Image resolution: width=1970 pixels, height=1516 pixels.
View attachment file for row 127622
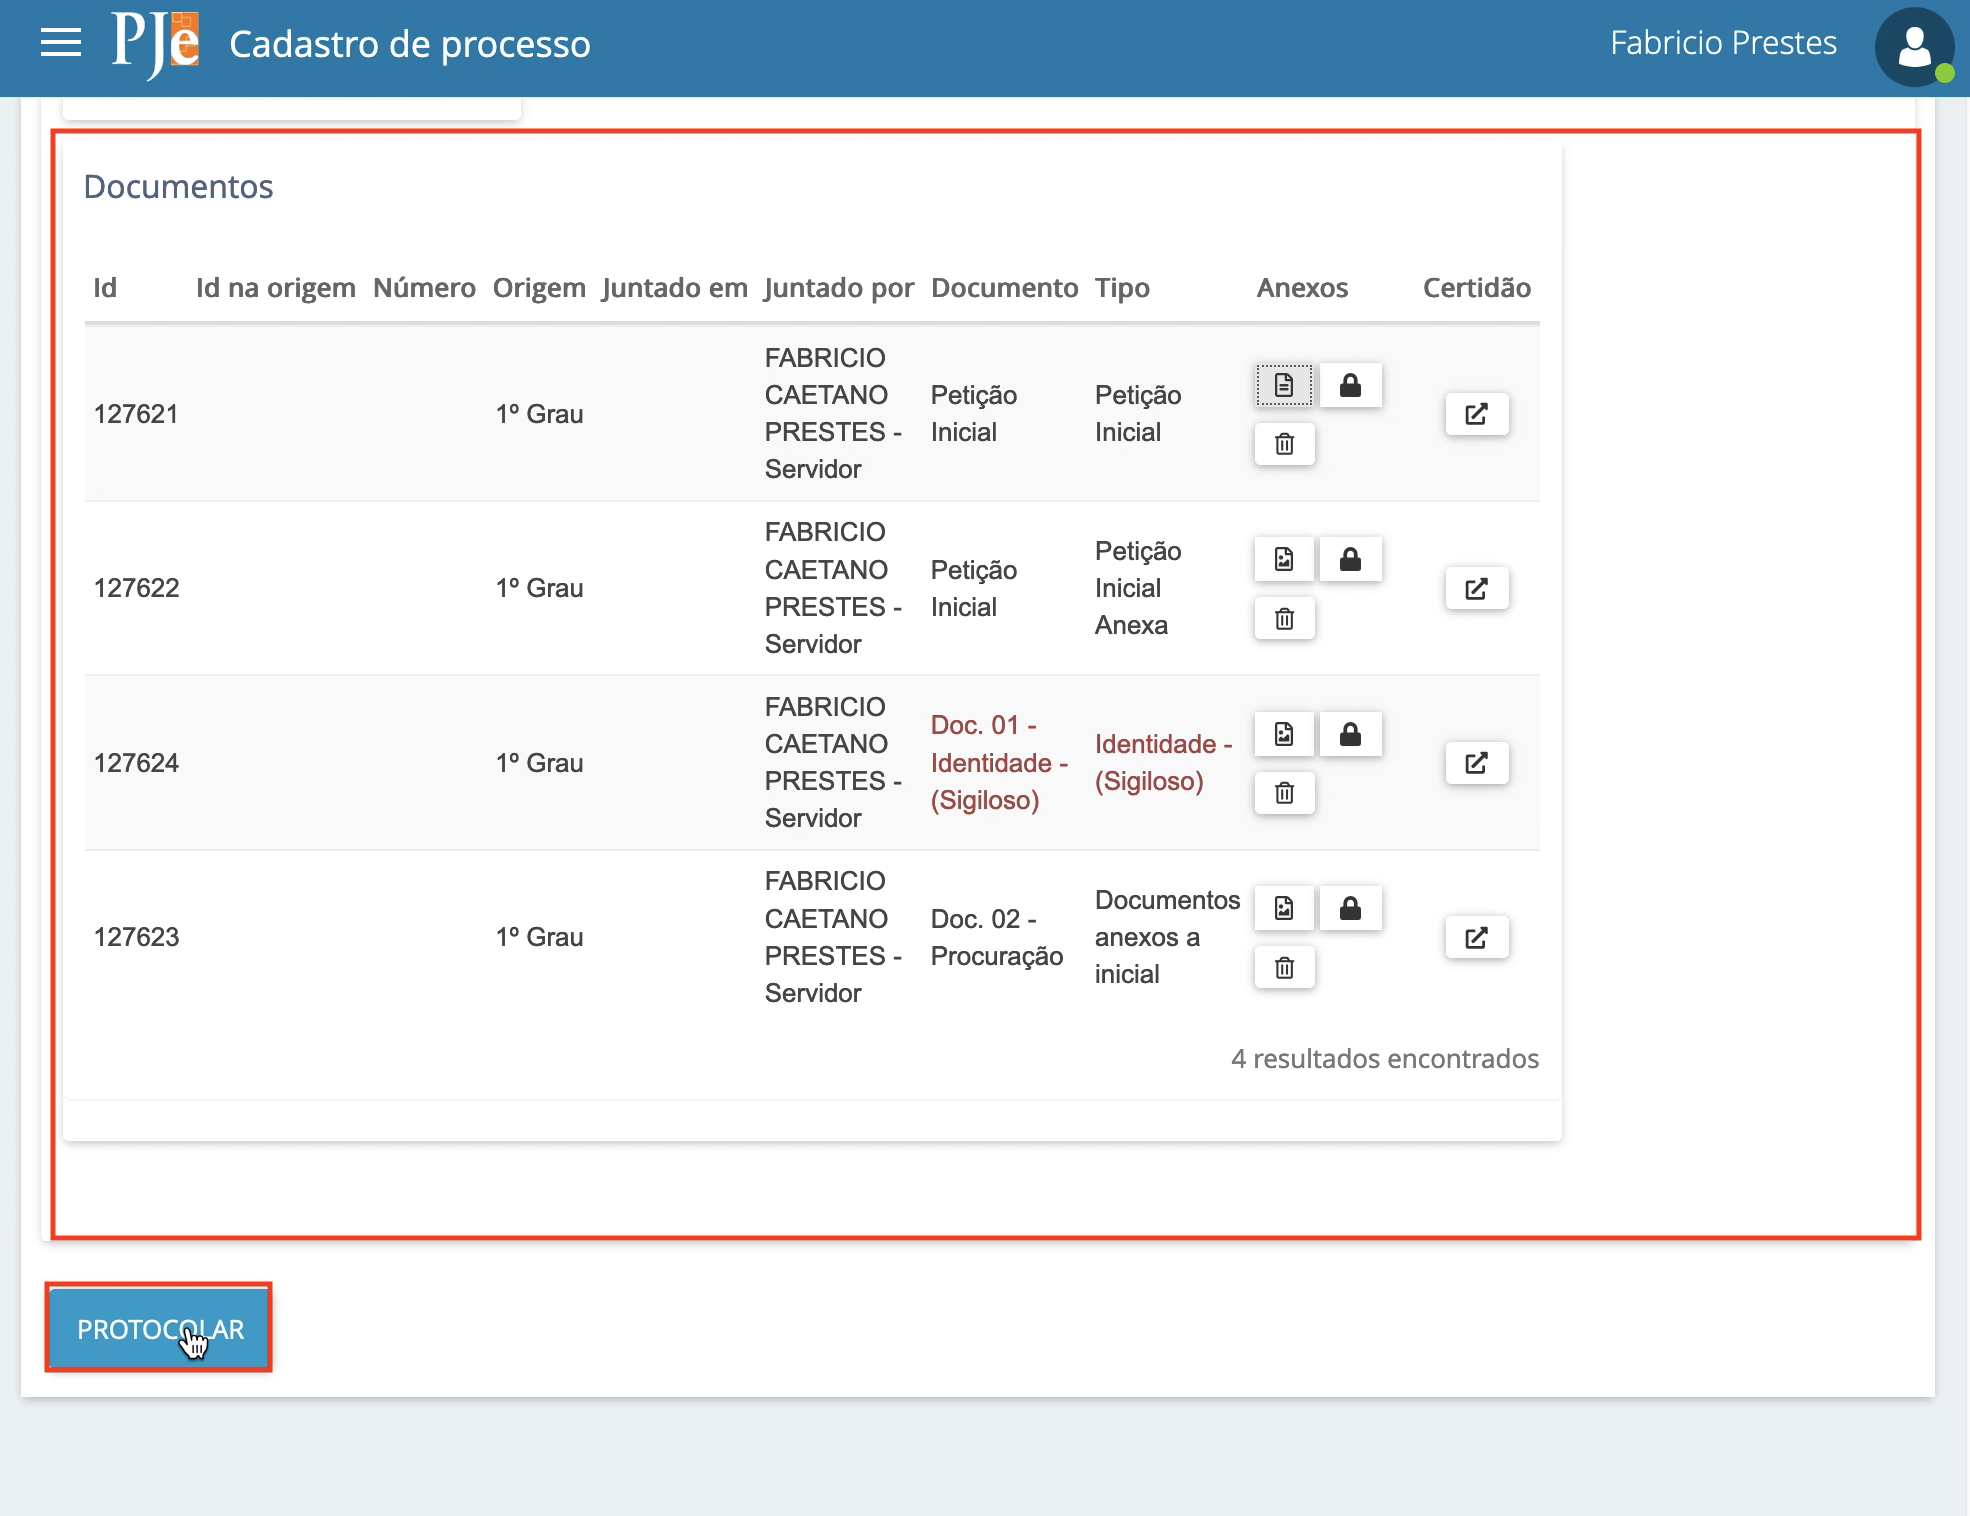point(1284,559)
